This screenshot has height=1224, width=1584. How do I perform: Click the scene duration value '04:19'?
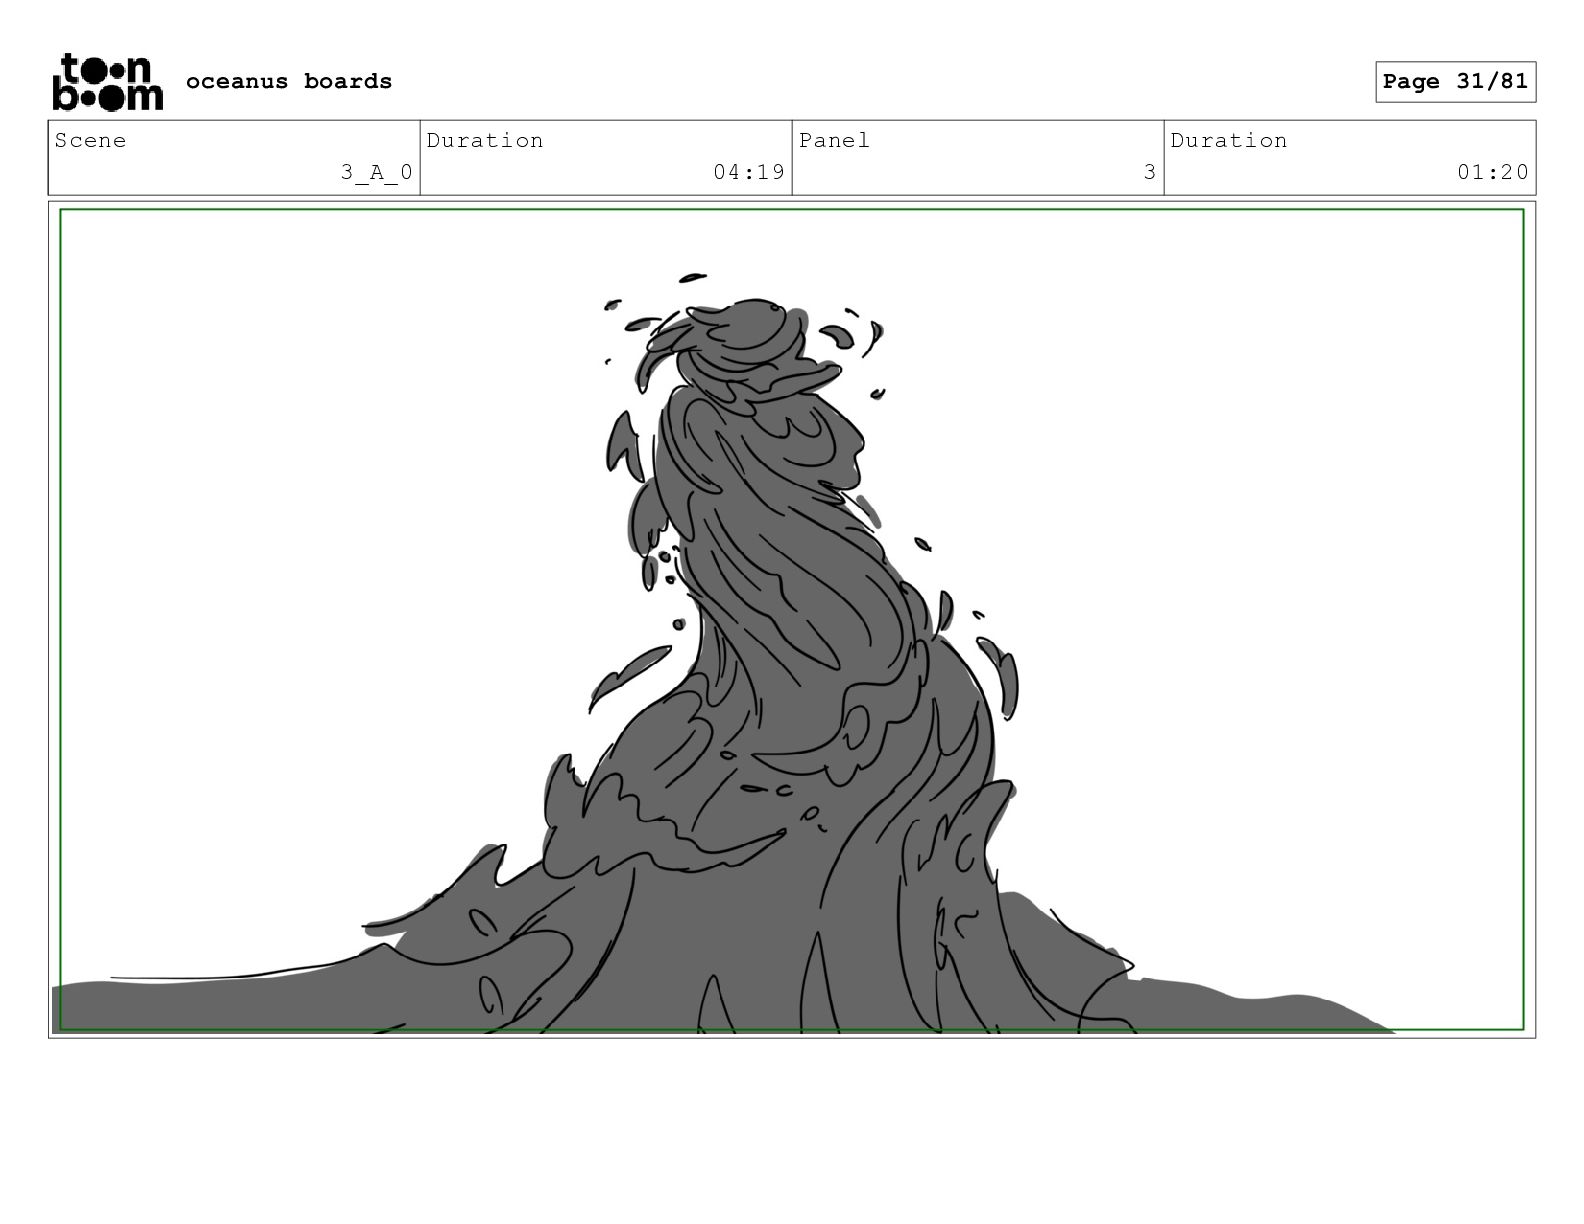(749, 172)
